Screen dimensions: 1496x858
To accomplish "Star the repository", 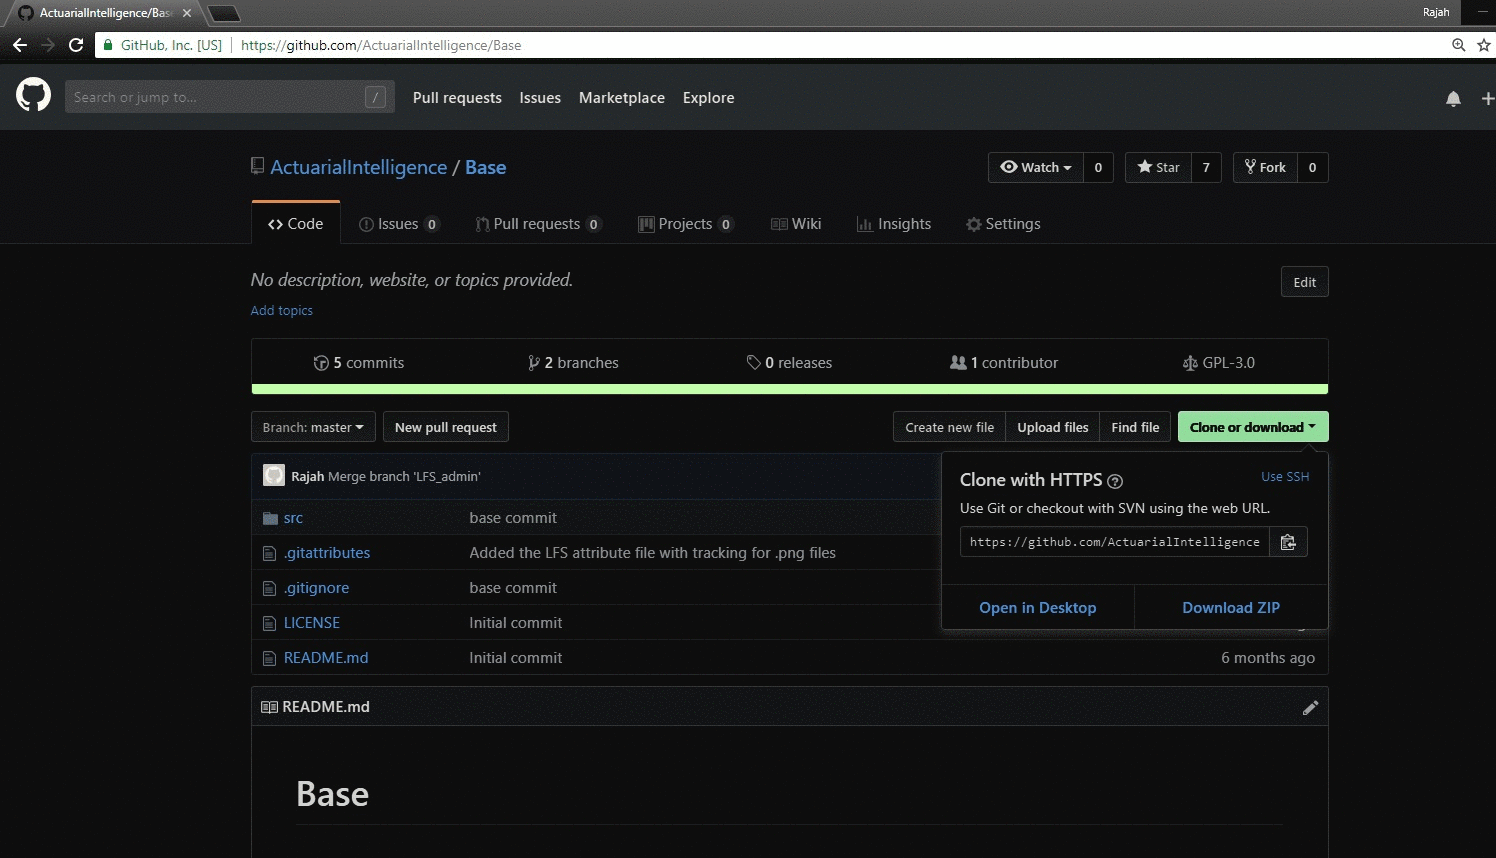I will point(1158,167).
